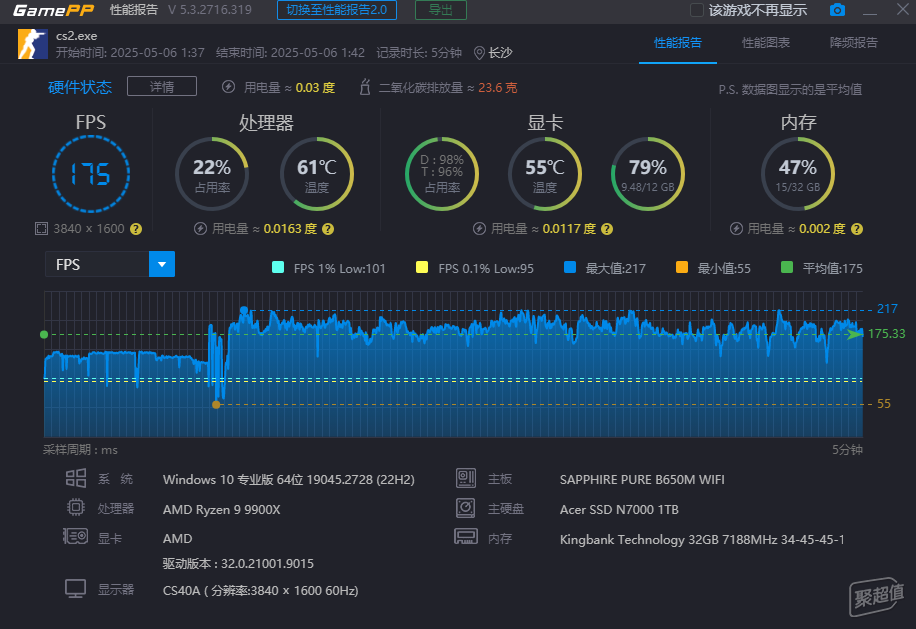Switch to the 性能报告 tab
Screen dimensions: 916x629
(678, 43)
